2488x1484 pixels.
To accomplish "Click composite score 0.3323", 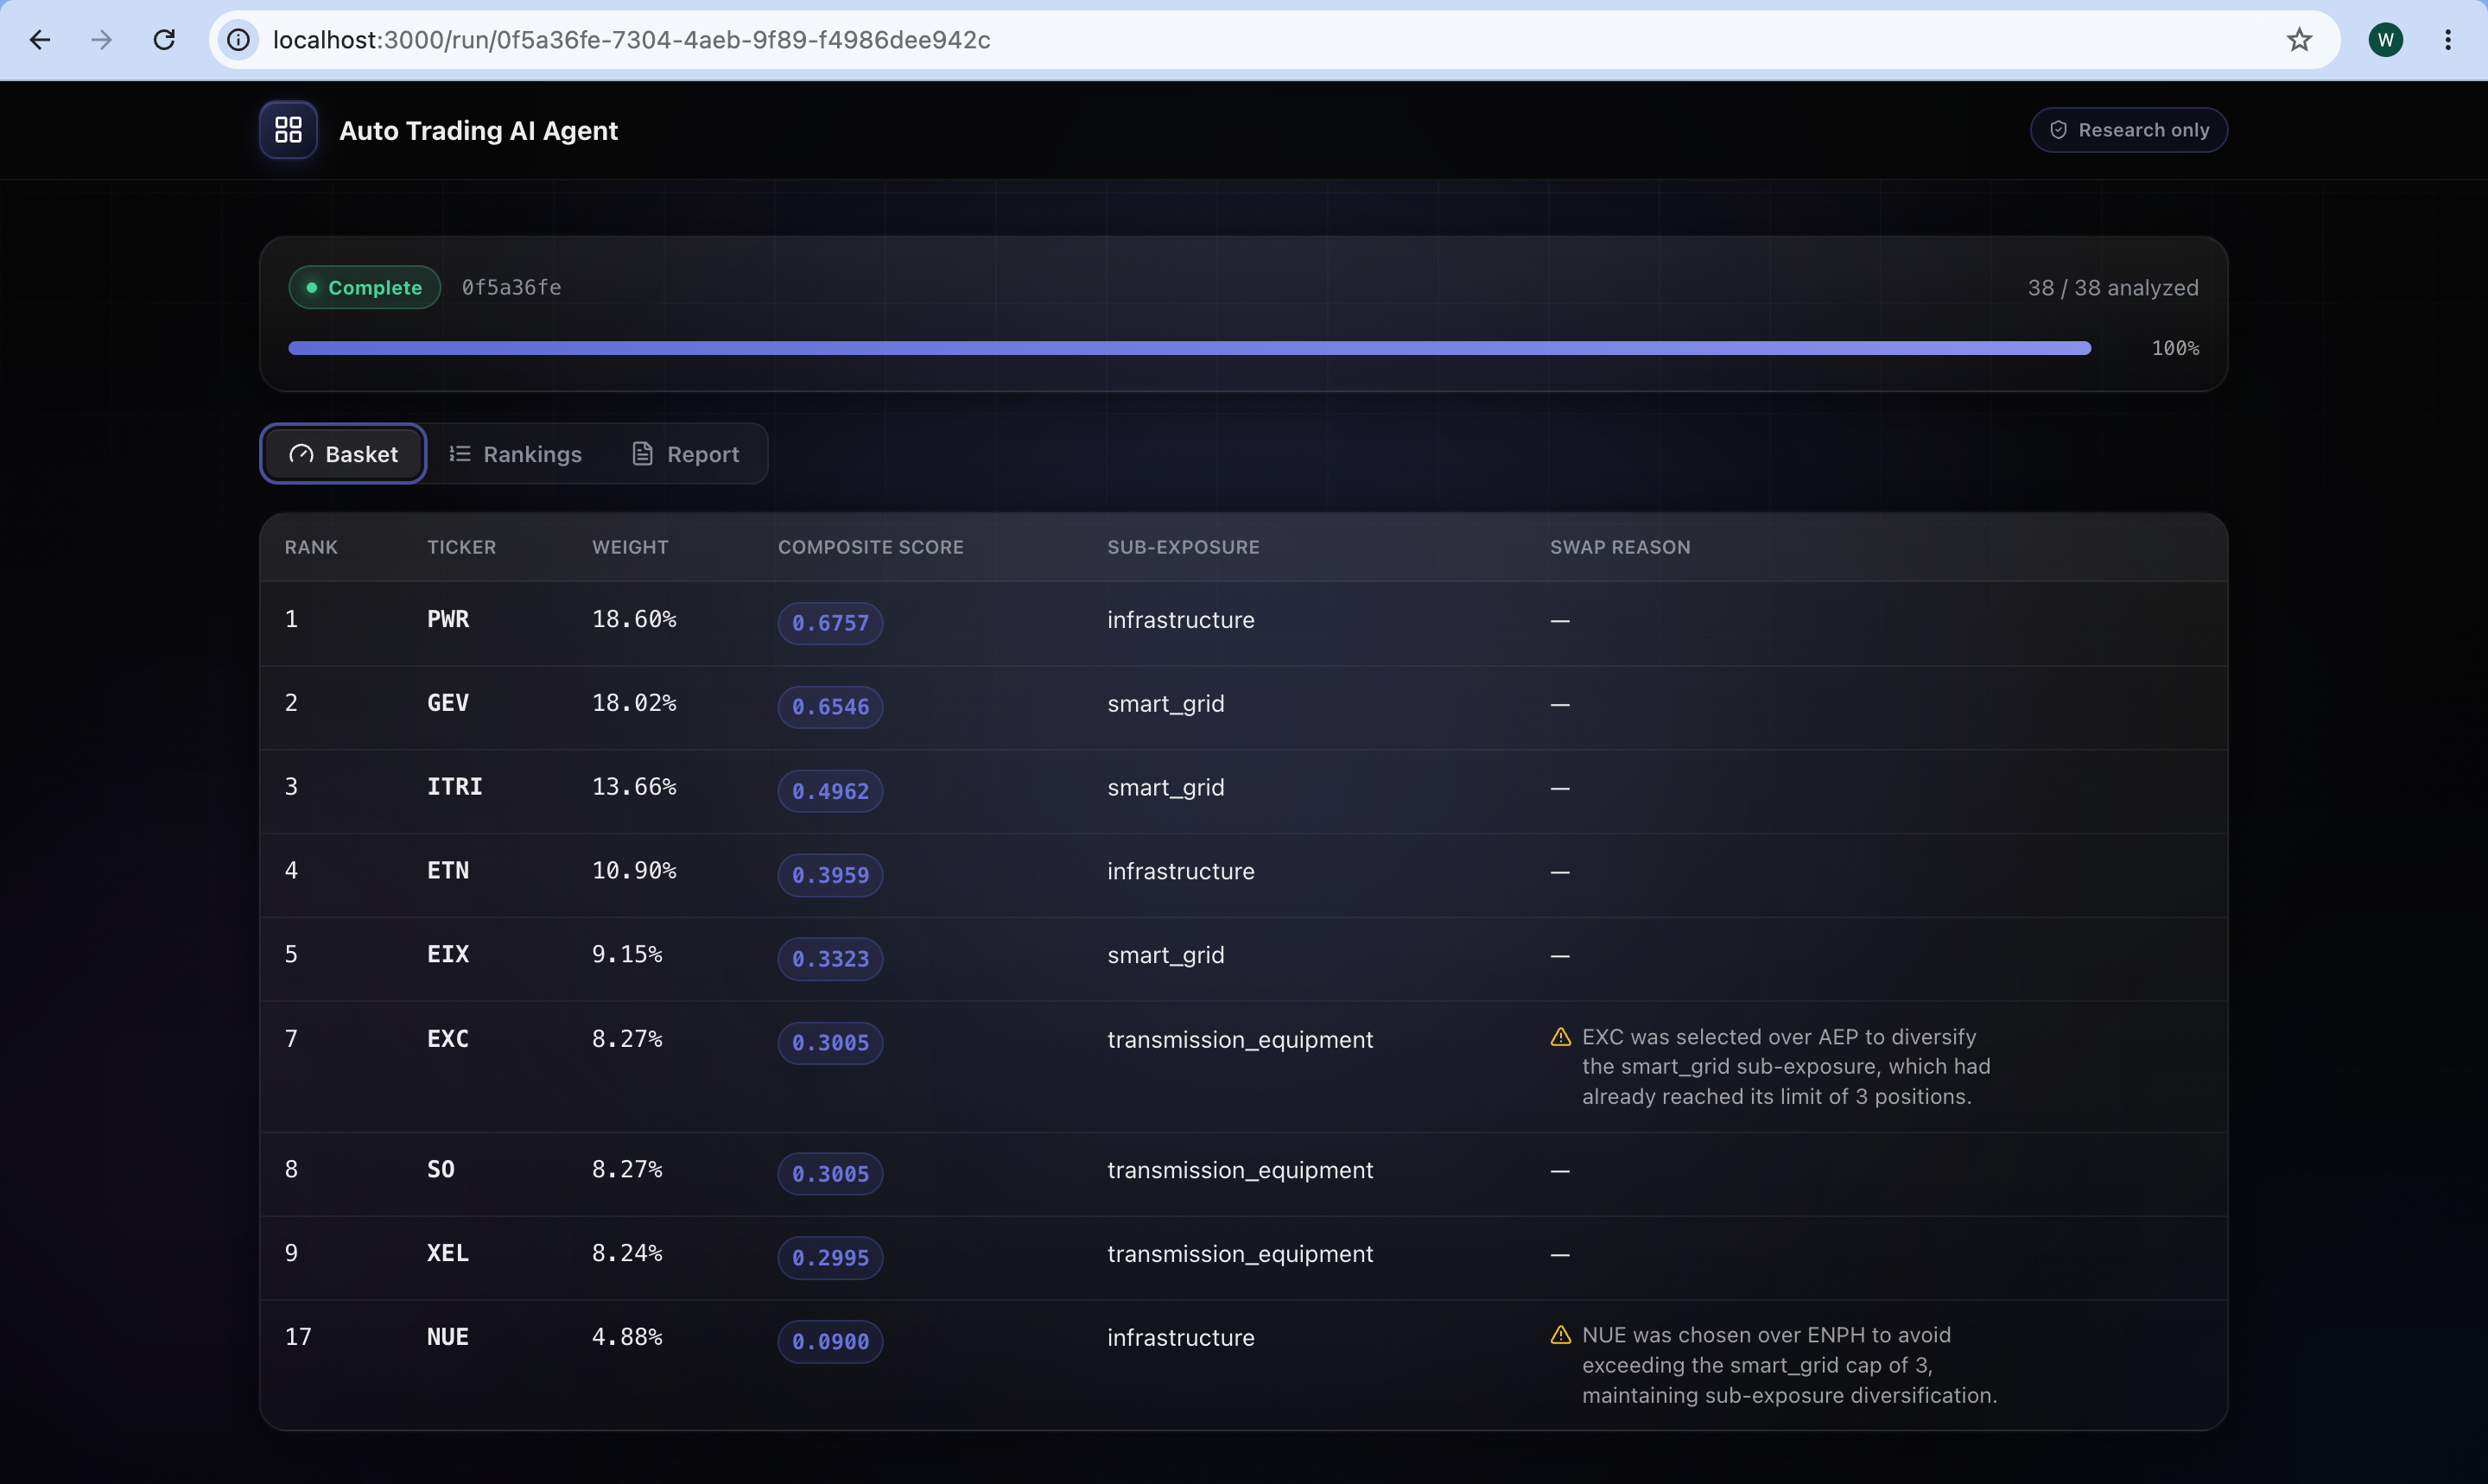I will tap(830, 959).
